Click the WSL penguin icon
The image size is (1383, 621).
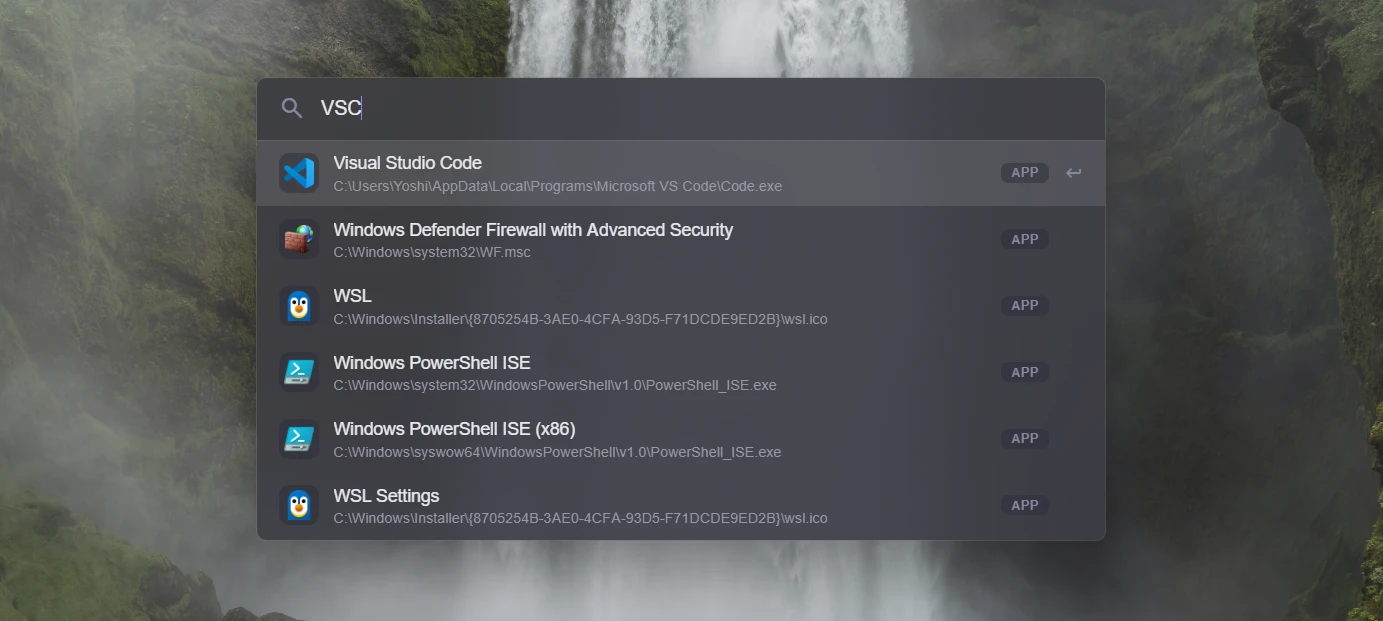298,306
